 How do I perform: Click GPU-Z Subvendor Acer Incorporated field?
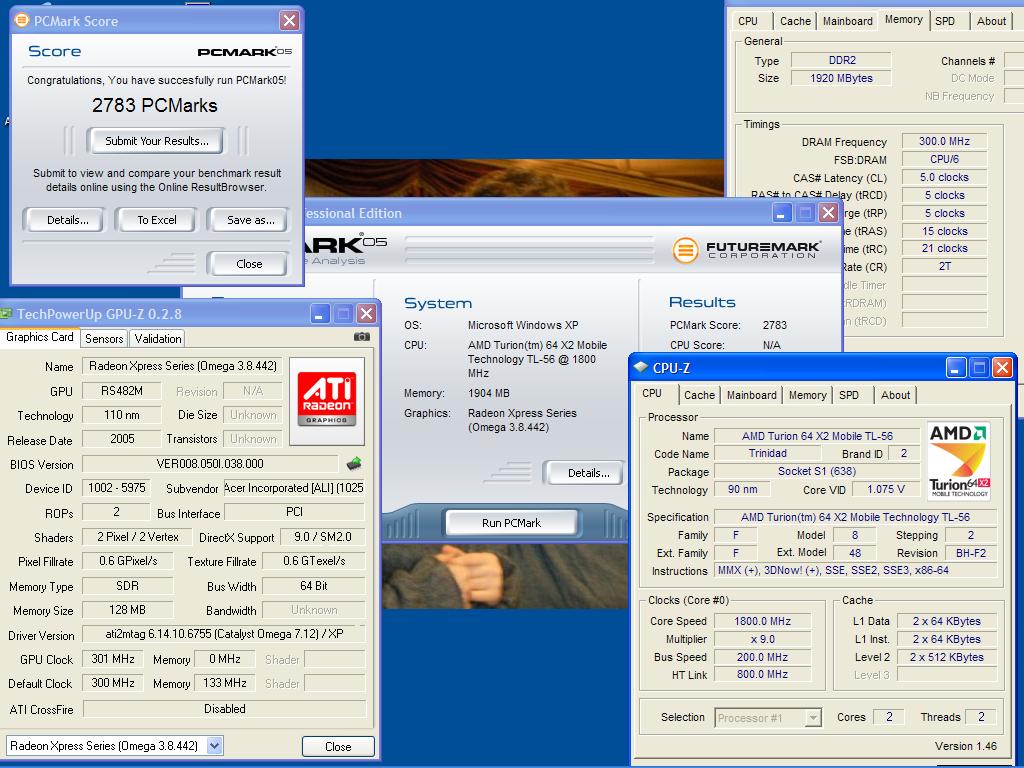tap(294, 488)
